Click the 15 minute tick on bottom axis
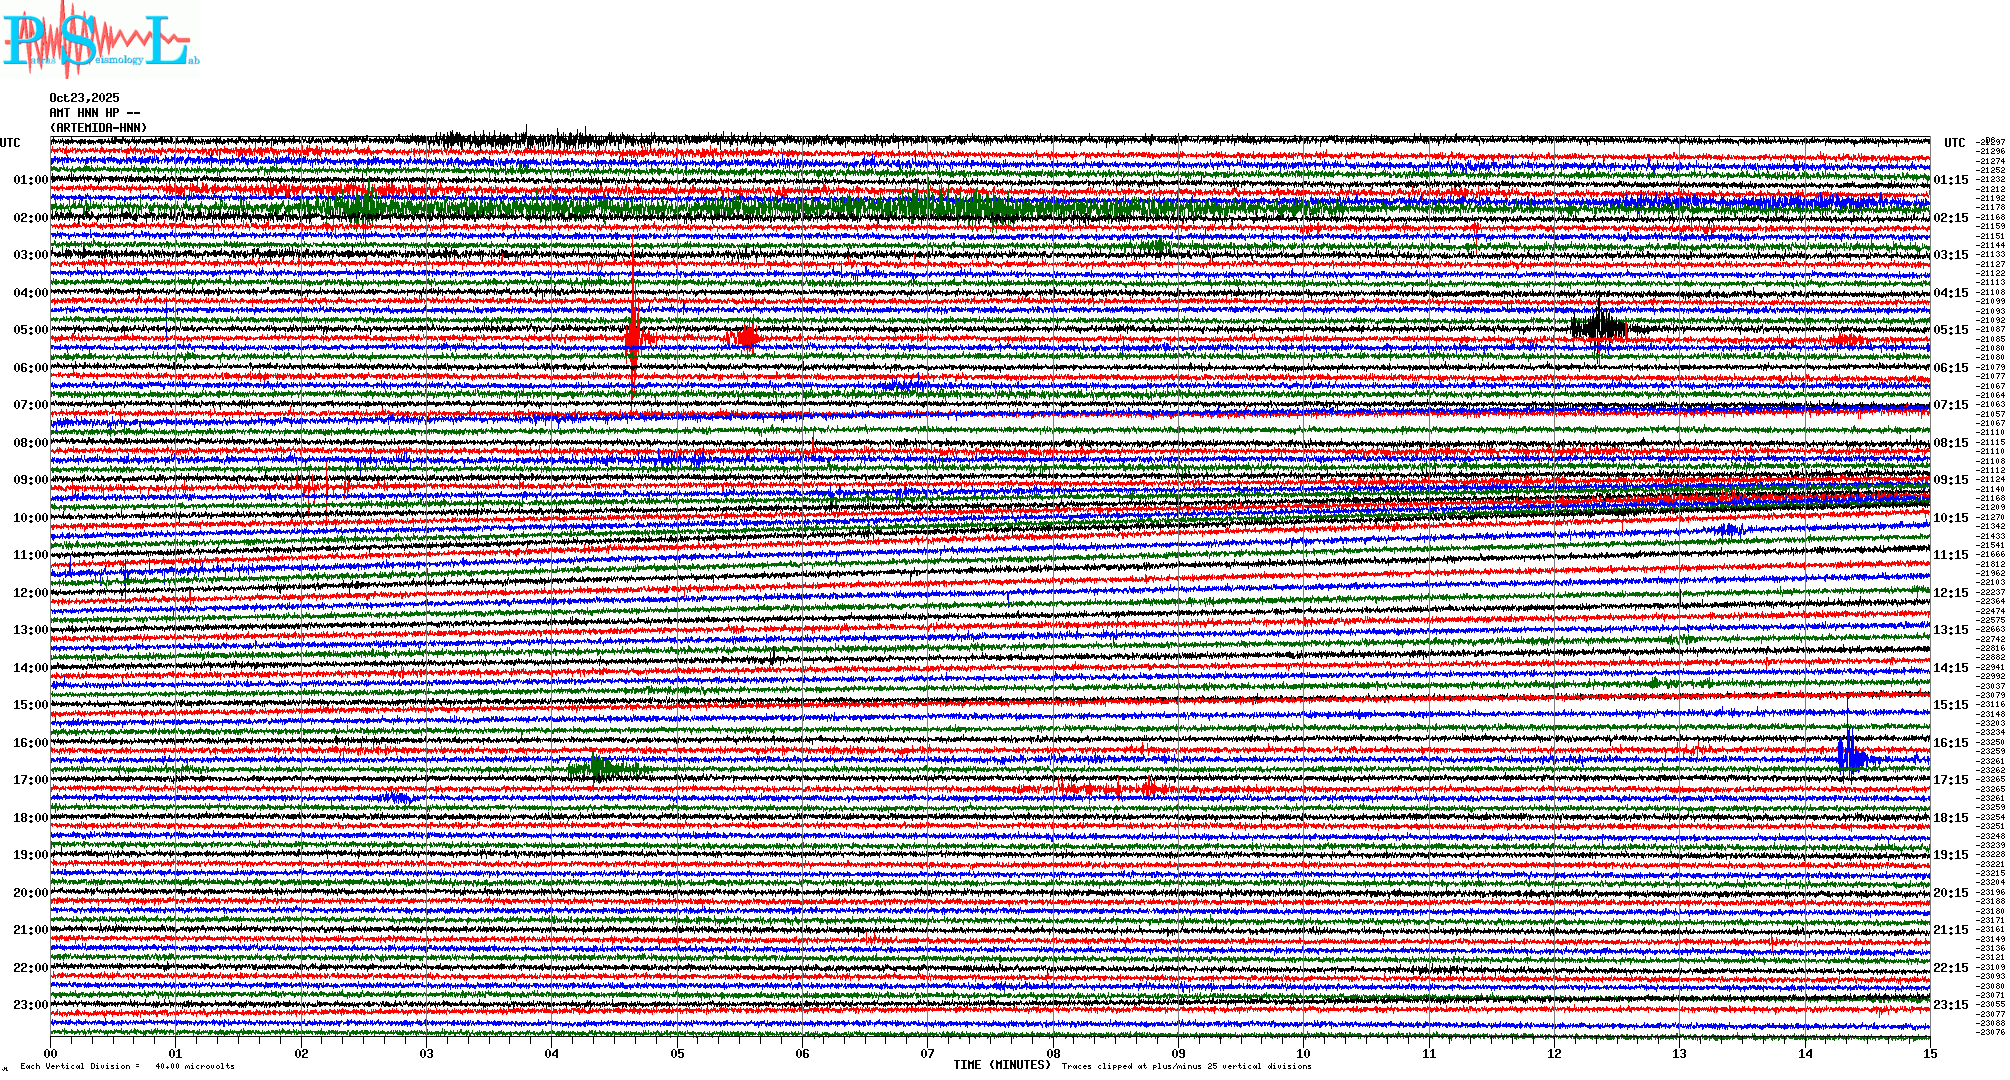Screen dimensions: 2010x1080 [x=1929, y=1054]
